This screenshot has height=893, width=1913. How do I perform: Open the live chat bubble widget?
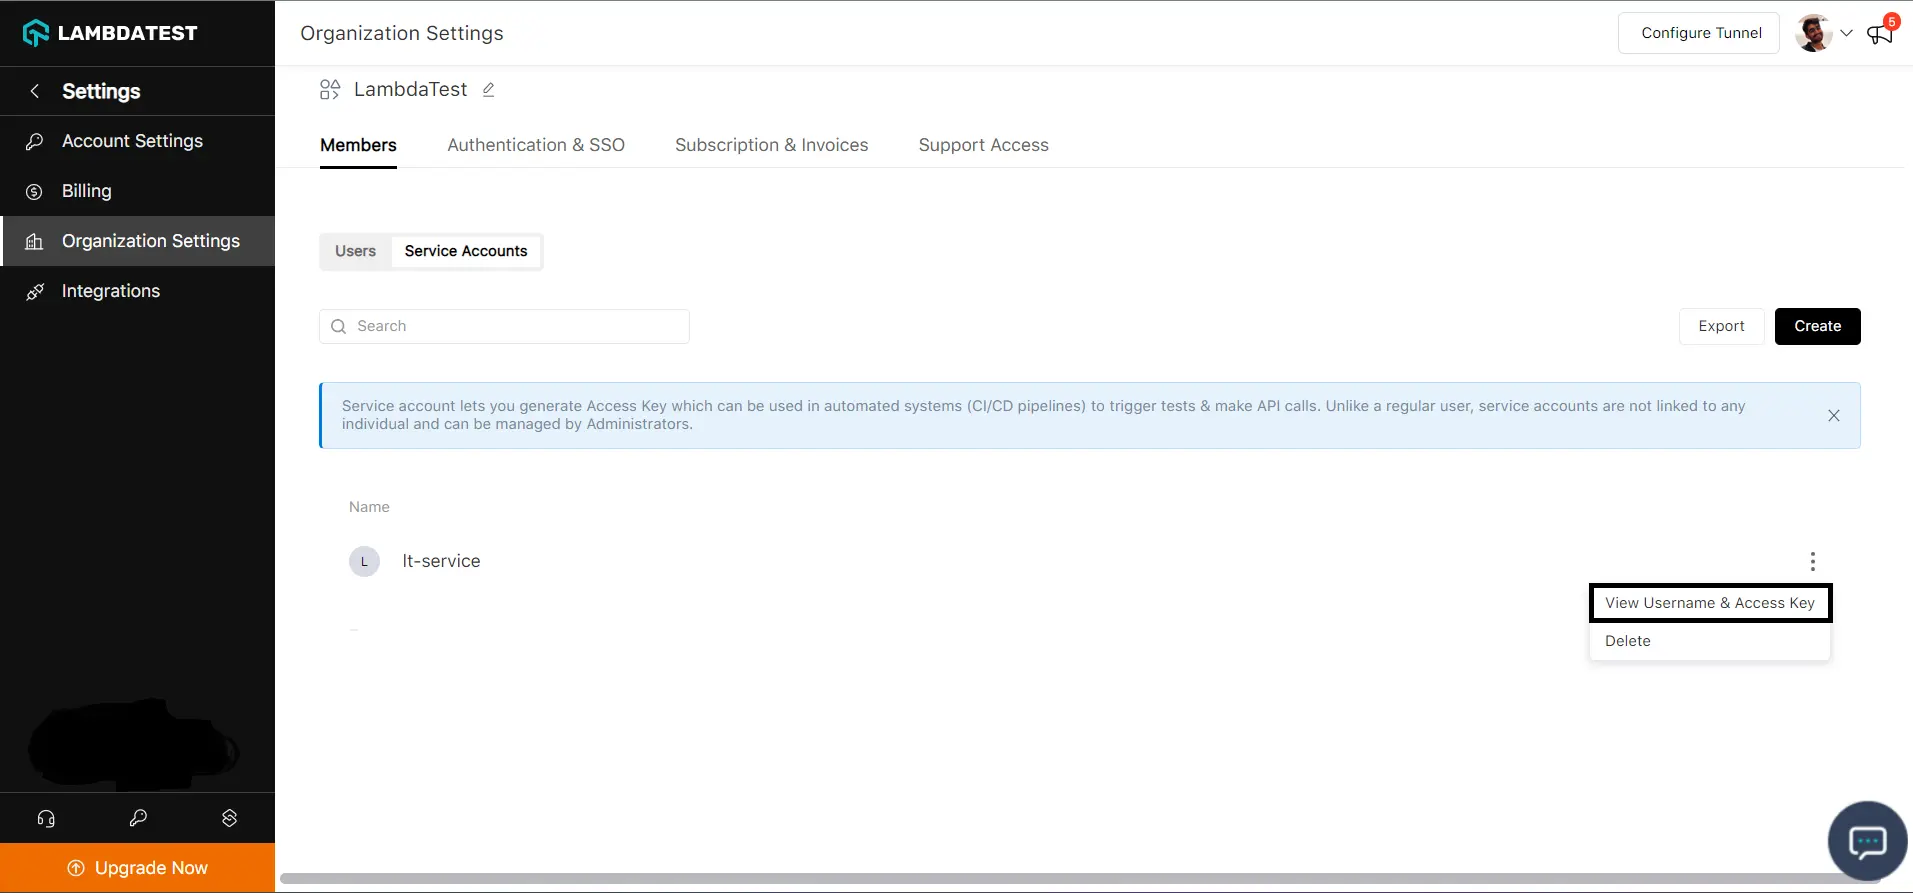point(1866,841)
